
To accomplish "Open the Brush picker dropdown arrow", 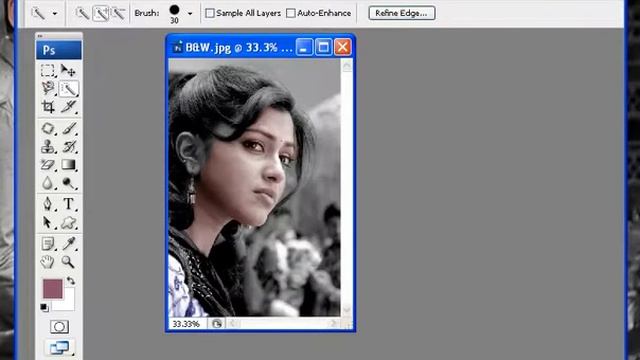I will tap(190, 13).
